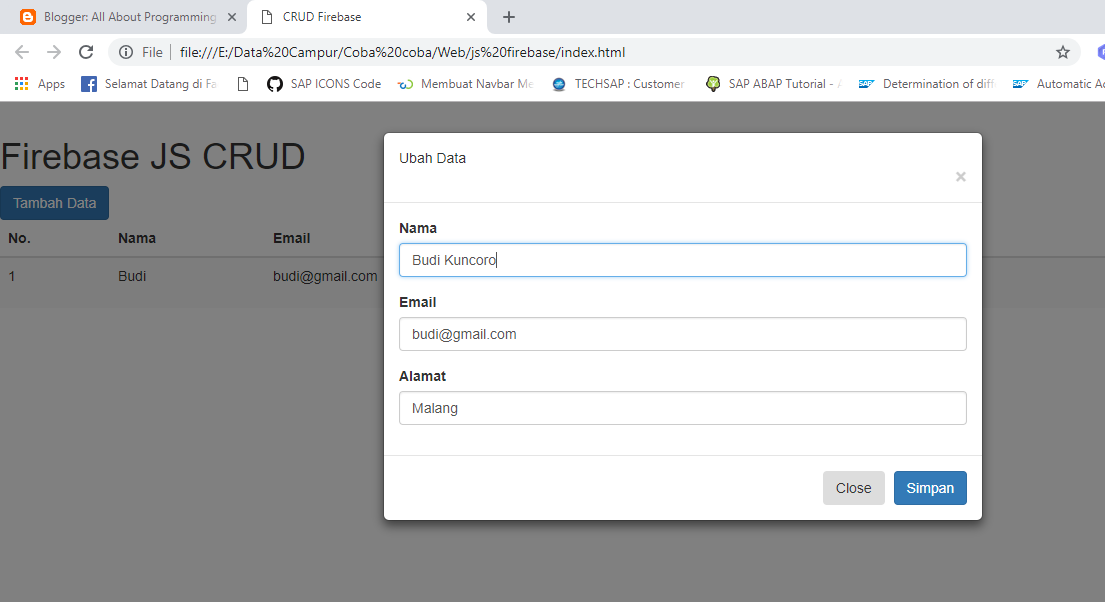Click the GitHub icon beside SAP ICONS Code
The height and width of the screenshot is (602, 1105).
pos(274,84)
